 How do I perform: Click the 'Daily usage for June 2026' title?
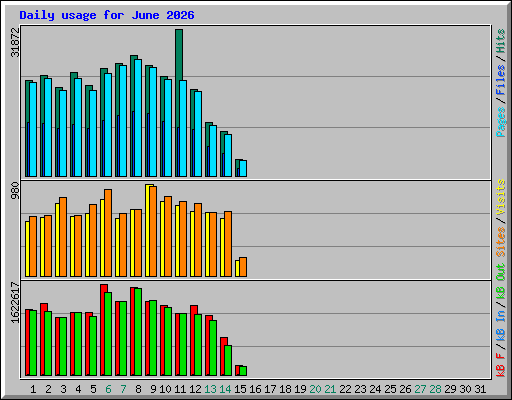(x=107, y=15)
